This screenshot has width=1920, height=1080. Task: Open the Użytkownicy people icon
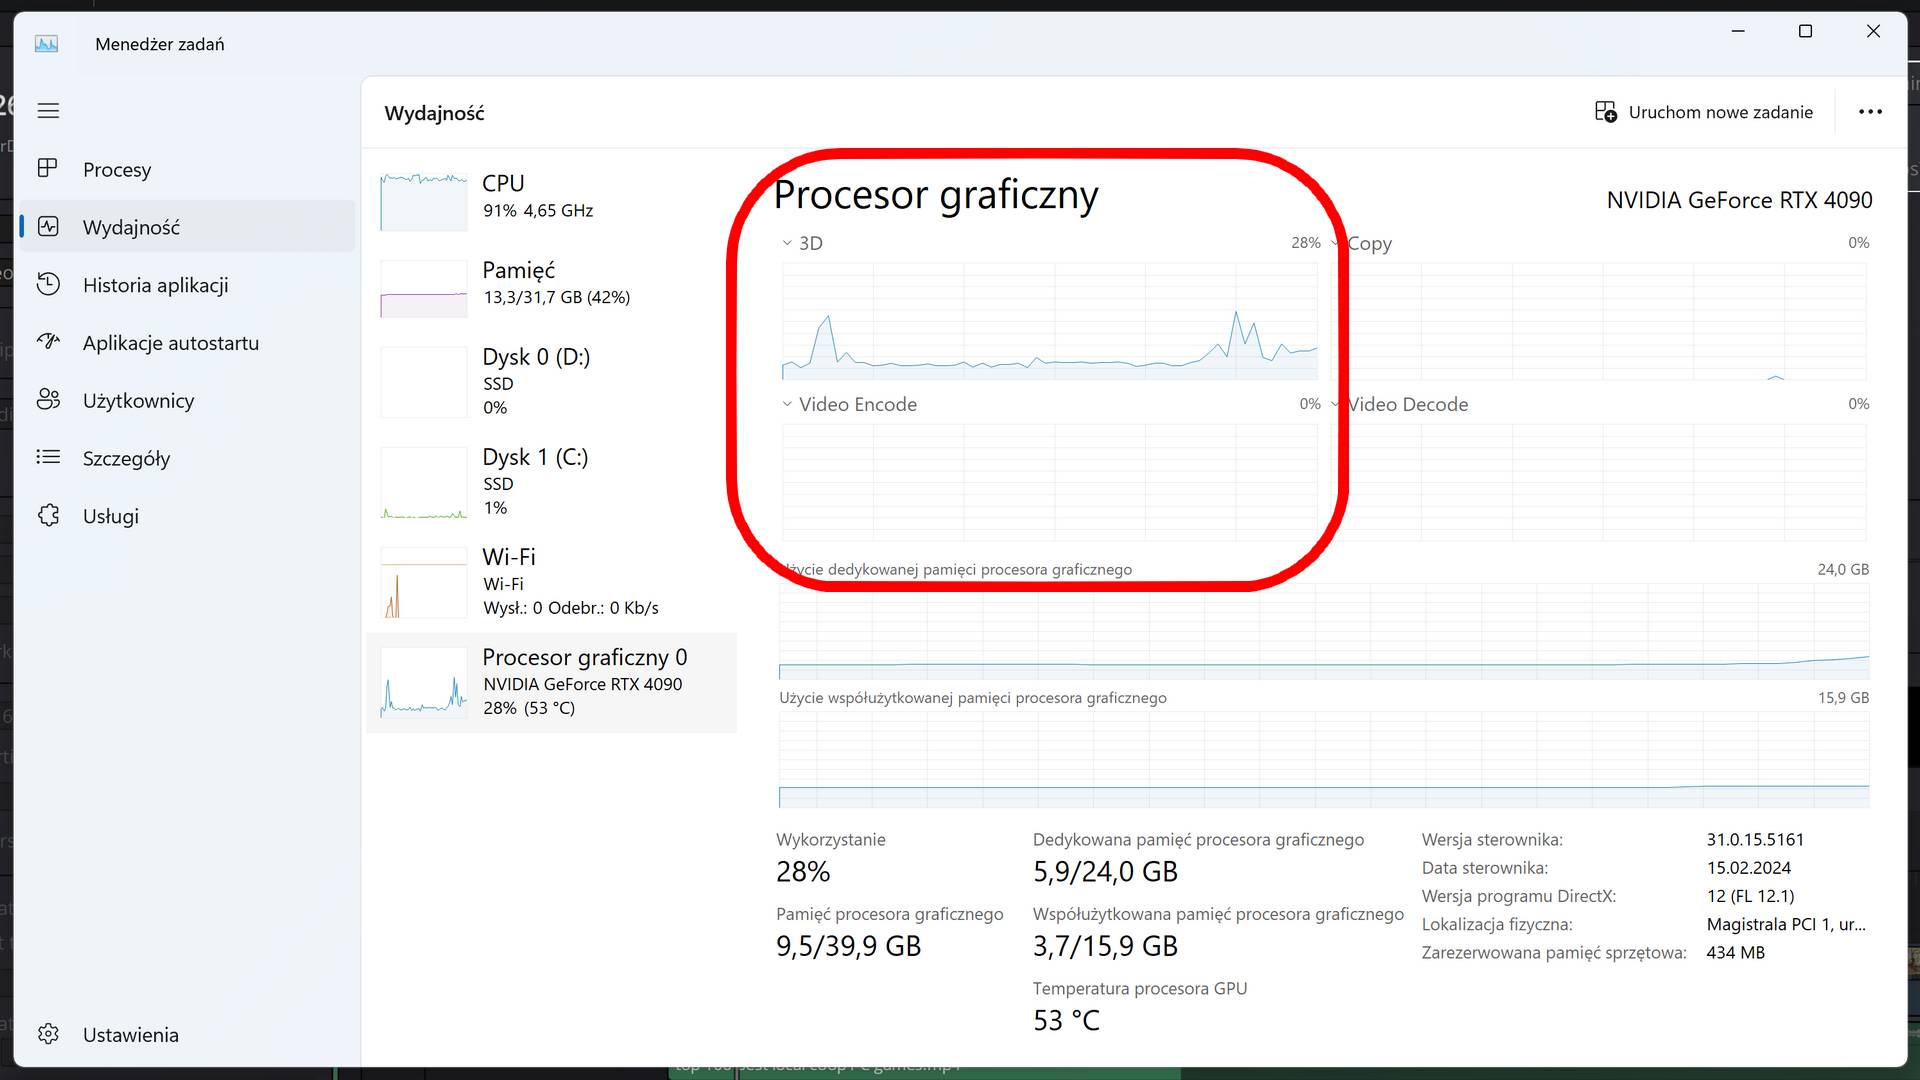(48, 400)
